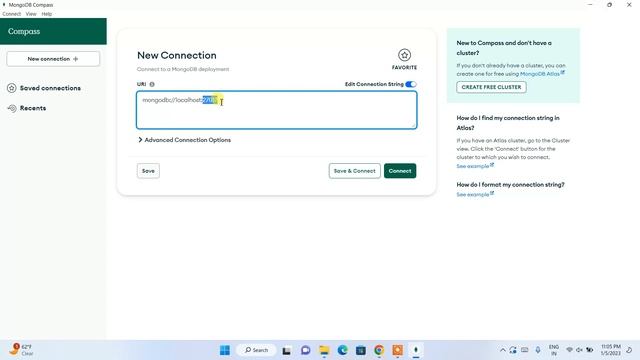Open the clock showing 11:05 PM

pos(611,350)
